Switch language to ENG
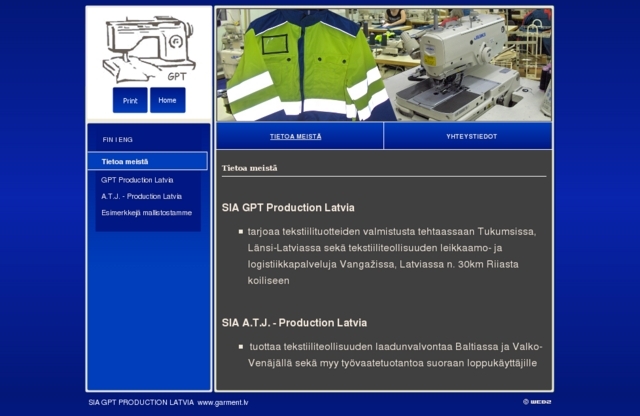 [126, 140]
